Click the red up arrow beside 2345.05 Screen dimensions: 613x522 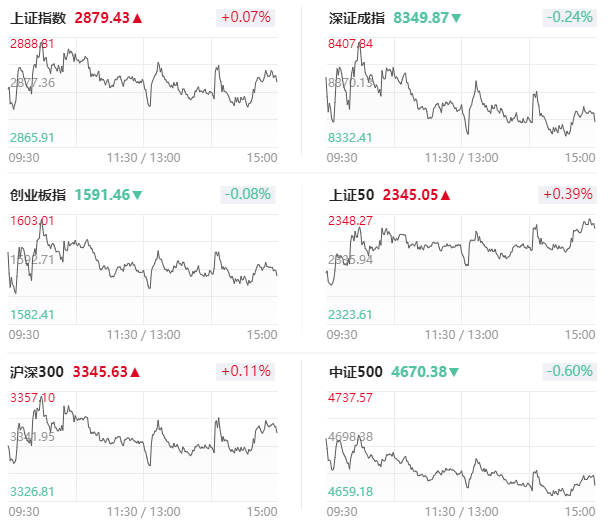click(x=445, y=195)
